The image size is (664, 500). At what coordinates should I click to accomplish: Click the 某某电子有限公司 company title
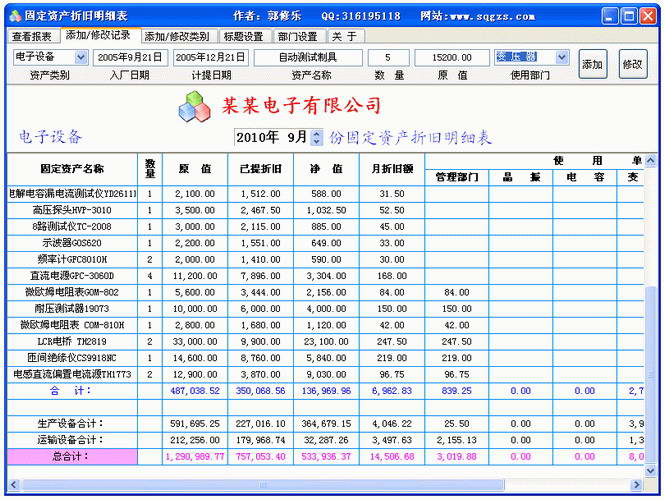(302, 105)
